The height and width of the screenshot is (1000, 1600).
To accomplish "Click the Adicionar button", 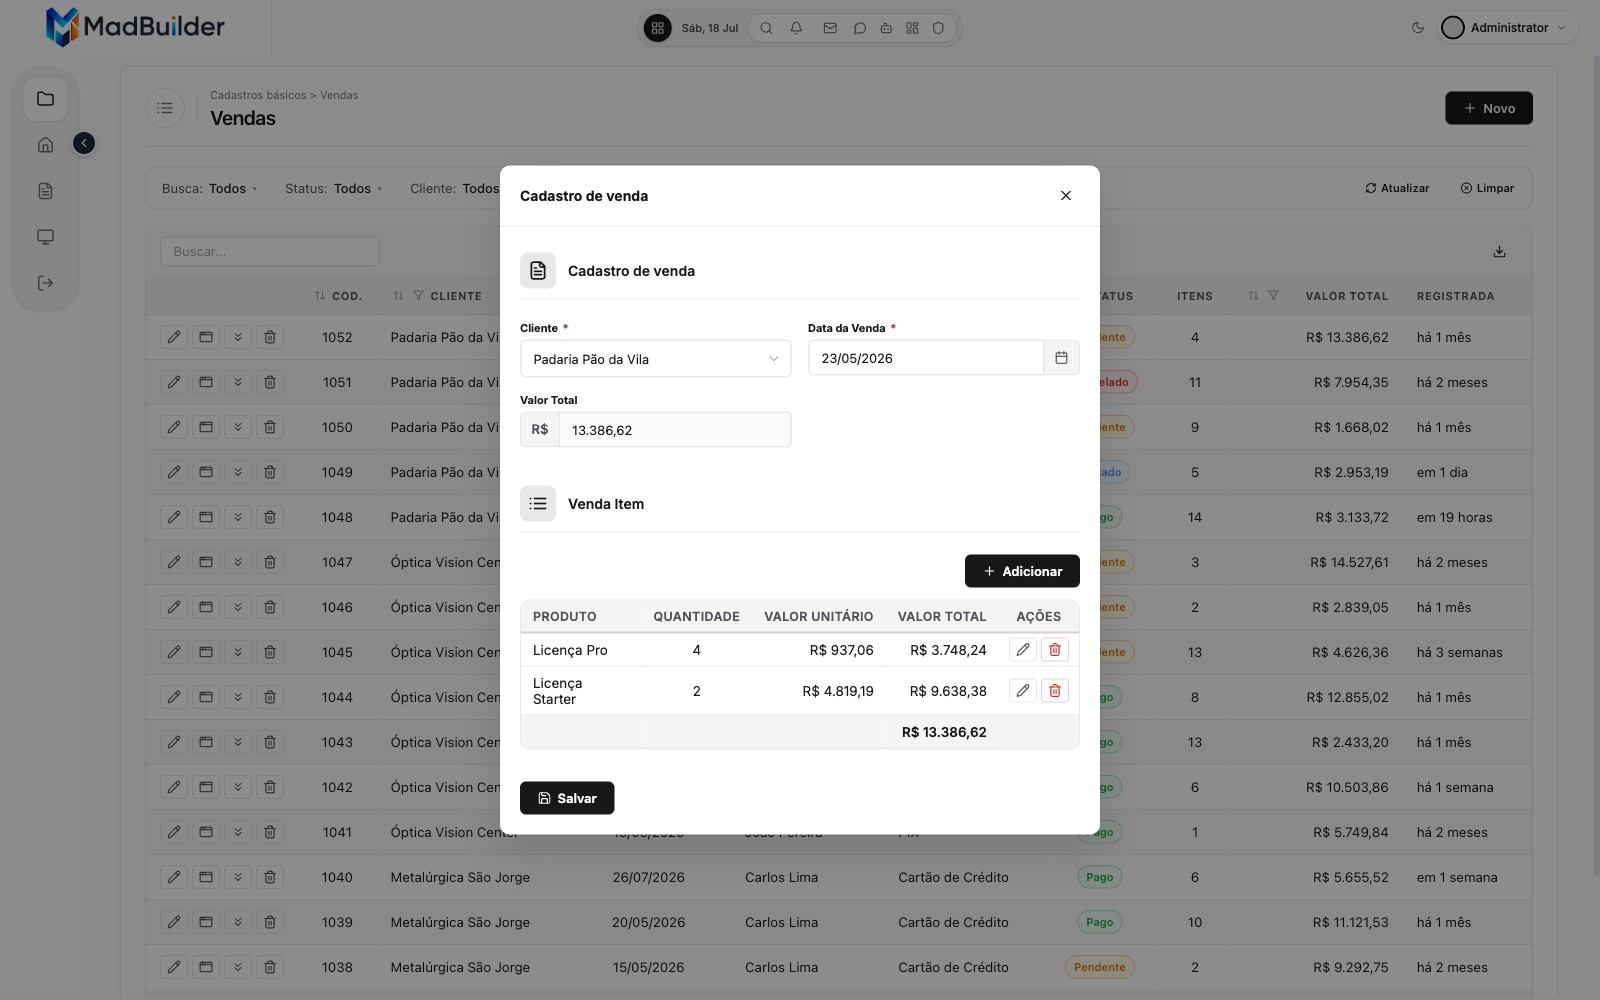I will pyautogui.click(x=1022, y=571).
